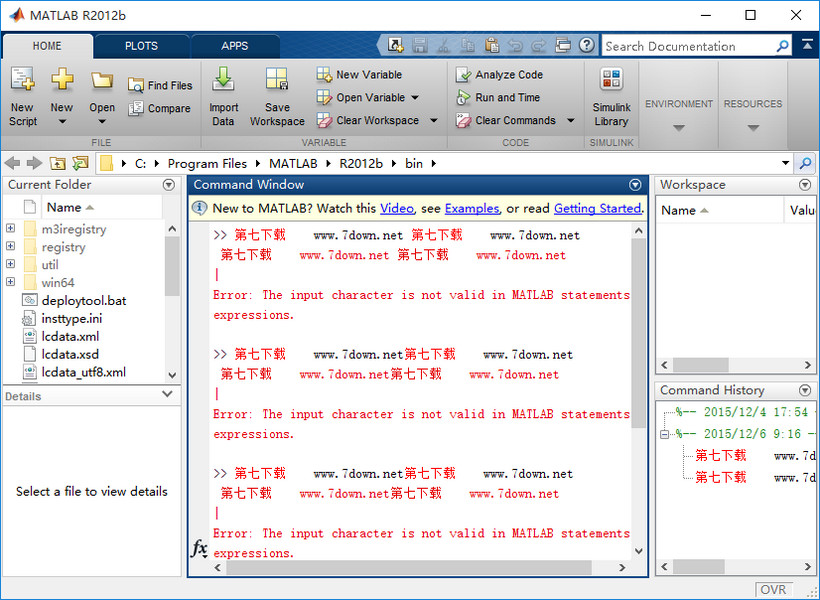Switch to the PLOTS tab
The image size is (820, 600).
click(141, 46)
